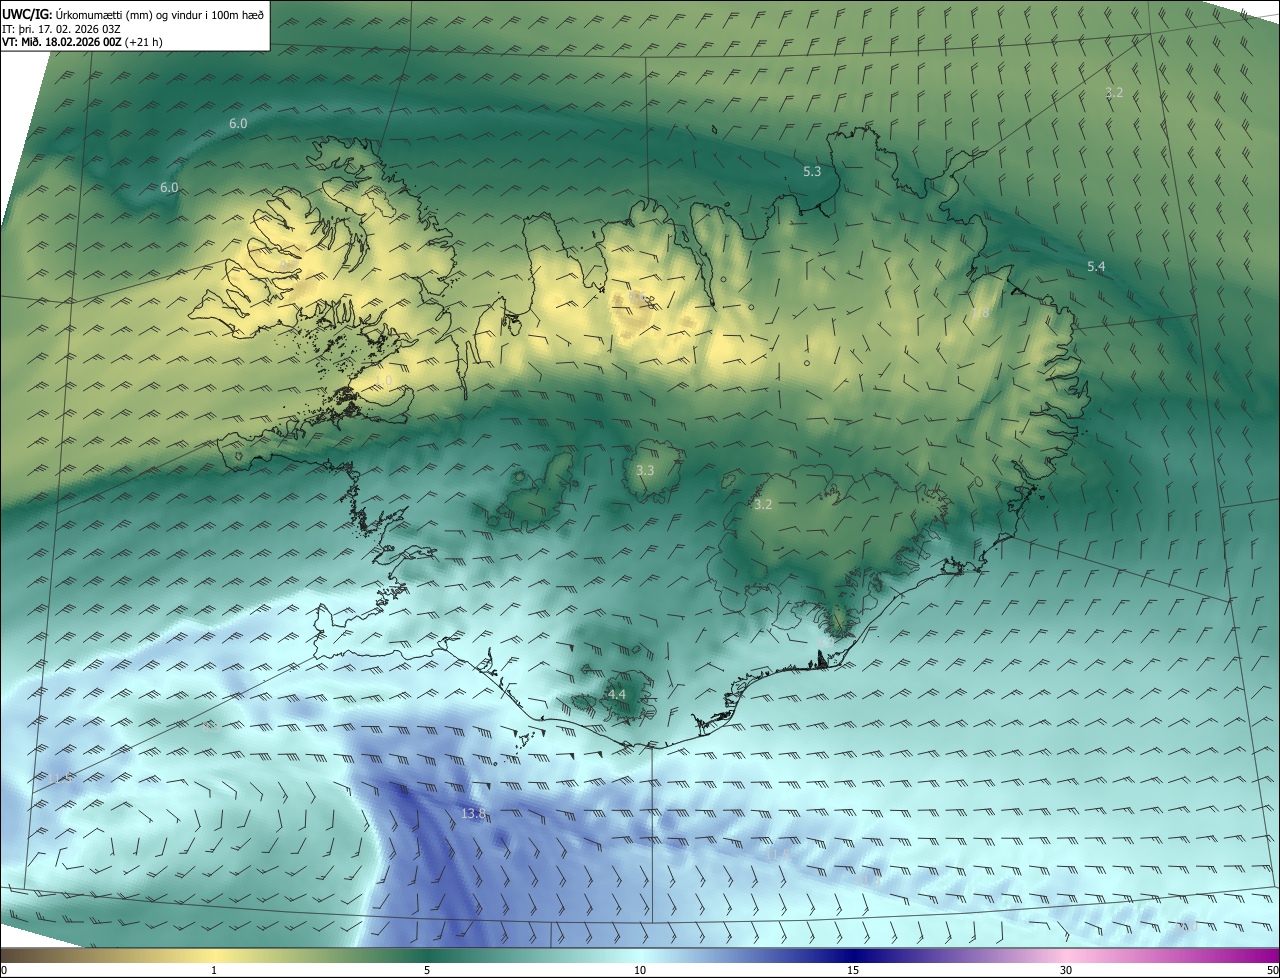
Task: Click the 3.2 value over the northeast sea
Action: [x=1114, y=92]
